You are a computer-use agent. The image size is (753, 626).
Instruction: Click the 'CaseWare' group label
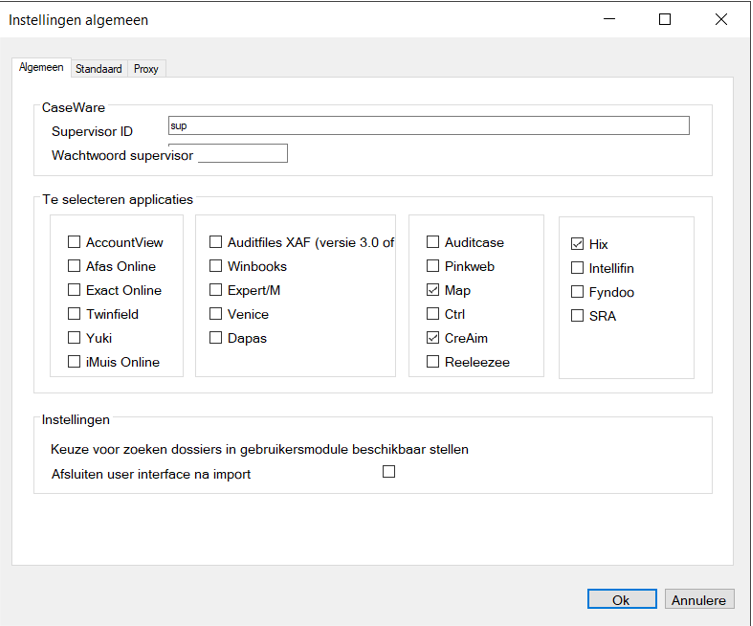(73, 107)
